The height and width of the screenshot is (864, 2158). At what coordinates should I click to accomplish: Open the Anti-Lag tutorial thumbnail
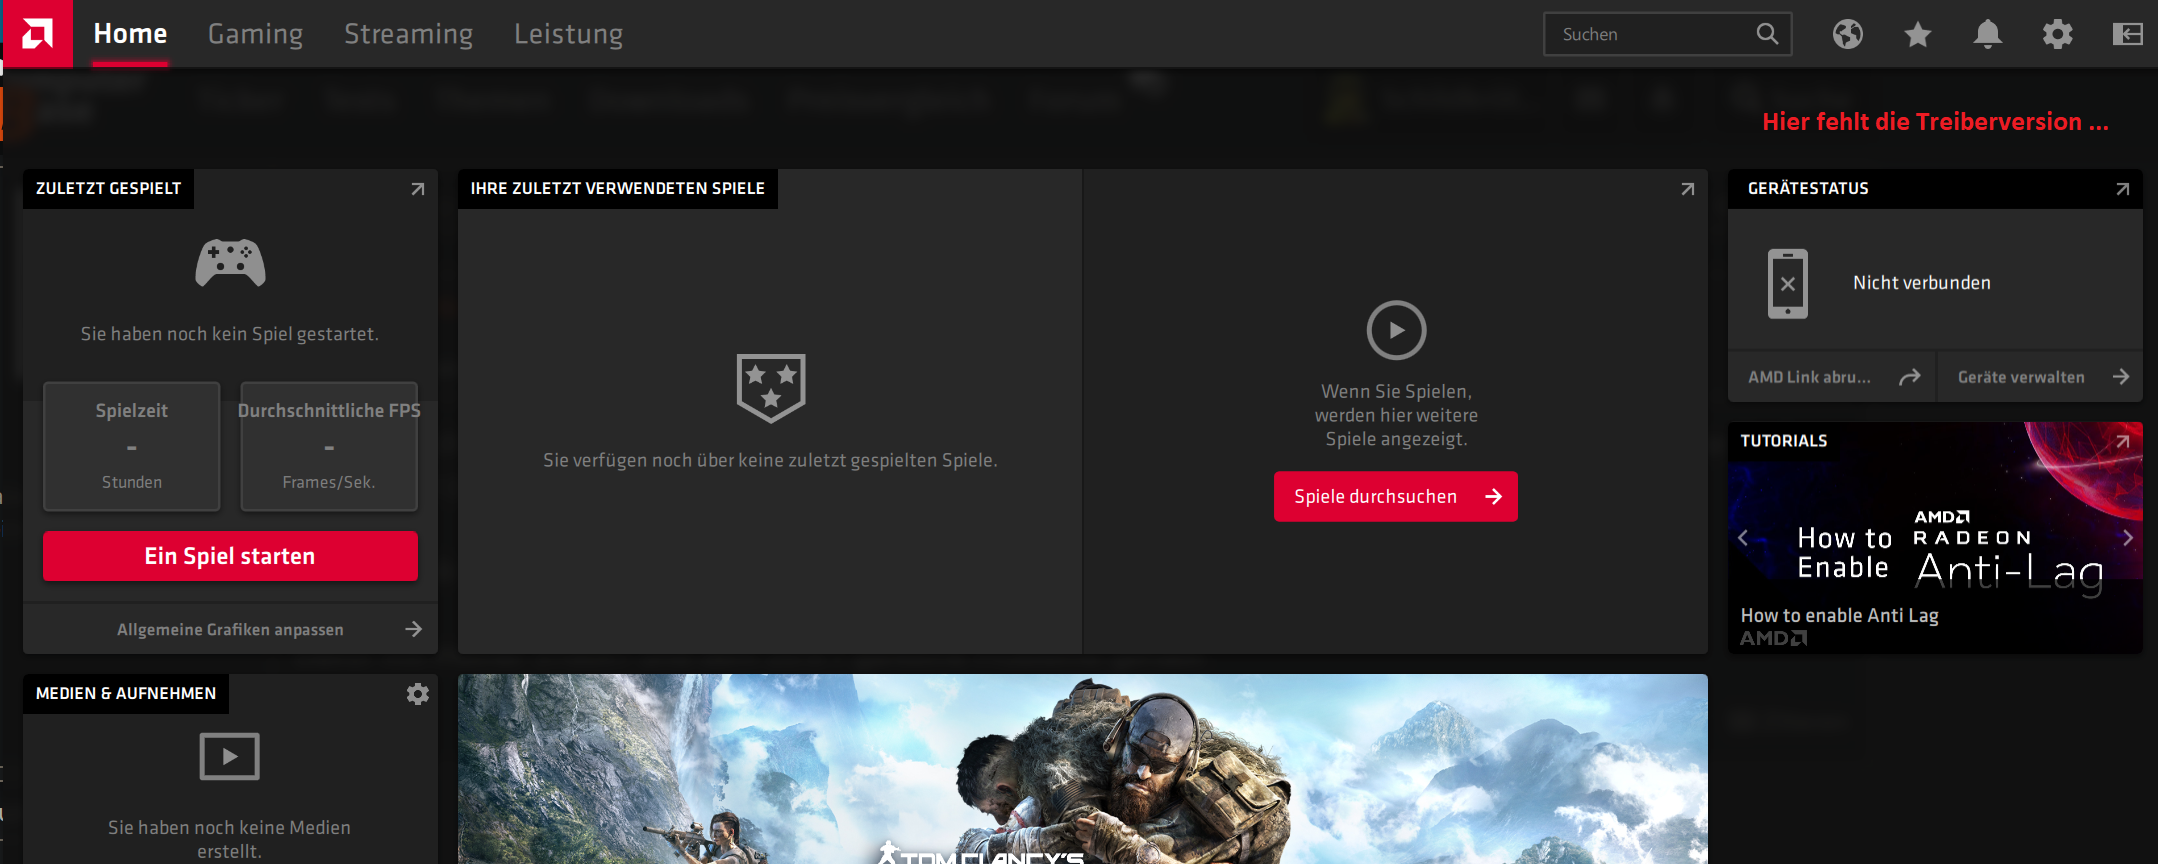click(x=1935, y=538)
